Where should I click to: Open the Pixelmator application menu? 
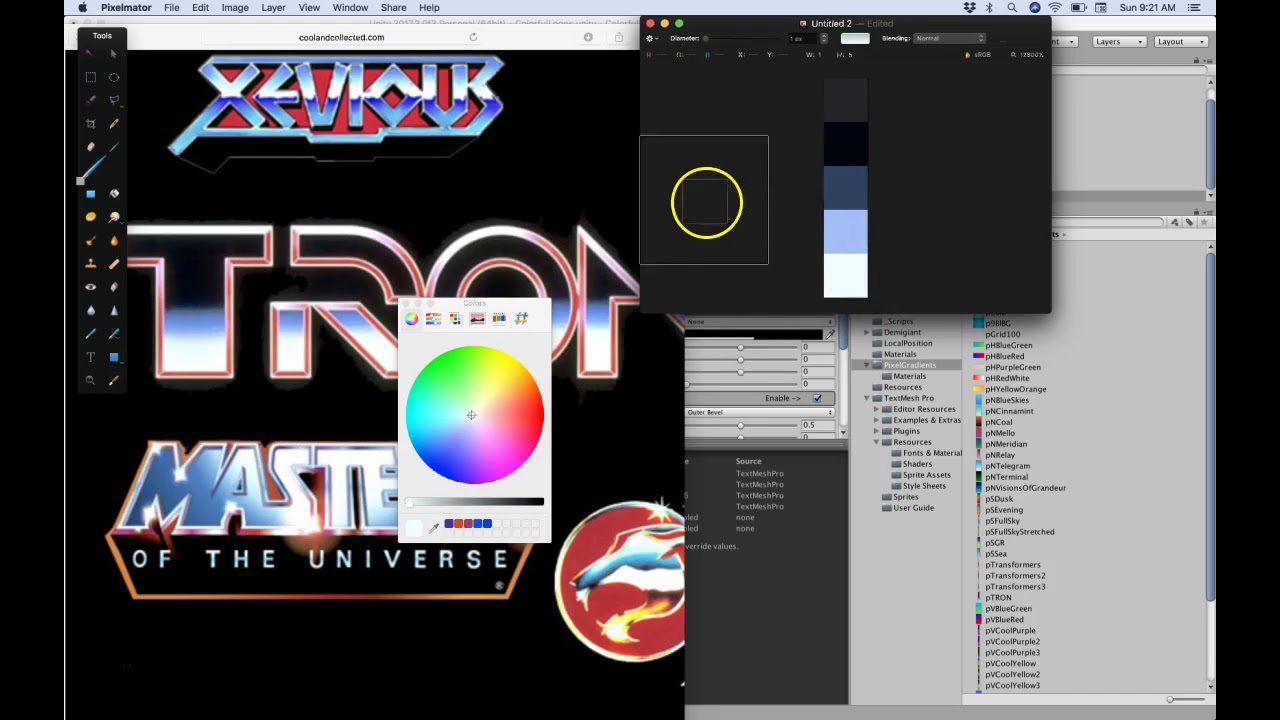(x=127, y=7)
